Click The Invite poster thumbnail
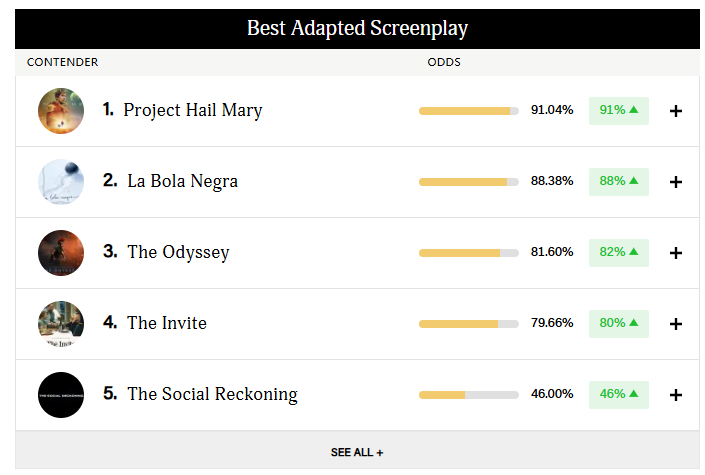 [x=61, y=324]
